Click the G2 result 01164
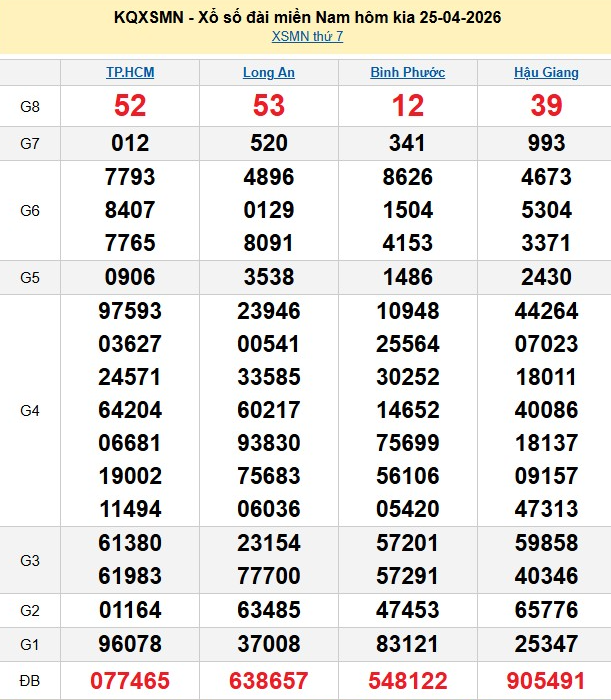Viewport: 611px width, 700px height. click(x=130, y=608)
